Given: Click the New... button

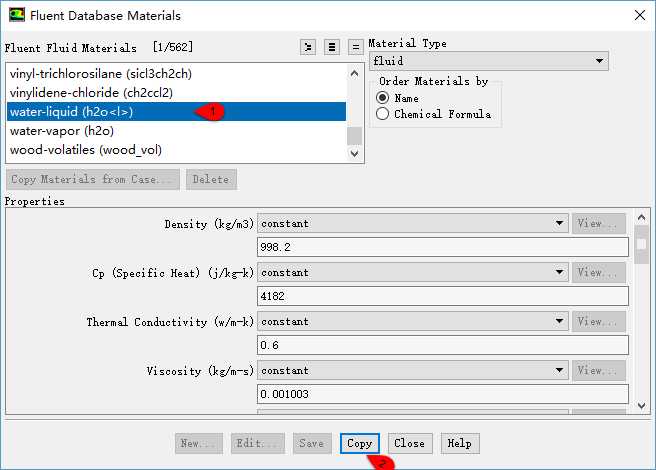Looking at the screenshot, I should click(199, 443).
